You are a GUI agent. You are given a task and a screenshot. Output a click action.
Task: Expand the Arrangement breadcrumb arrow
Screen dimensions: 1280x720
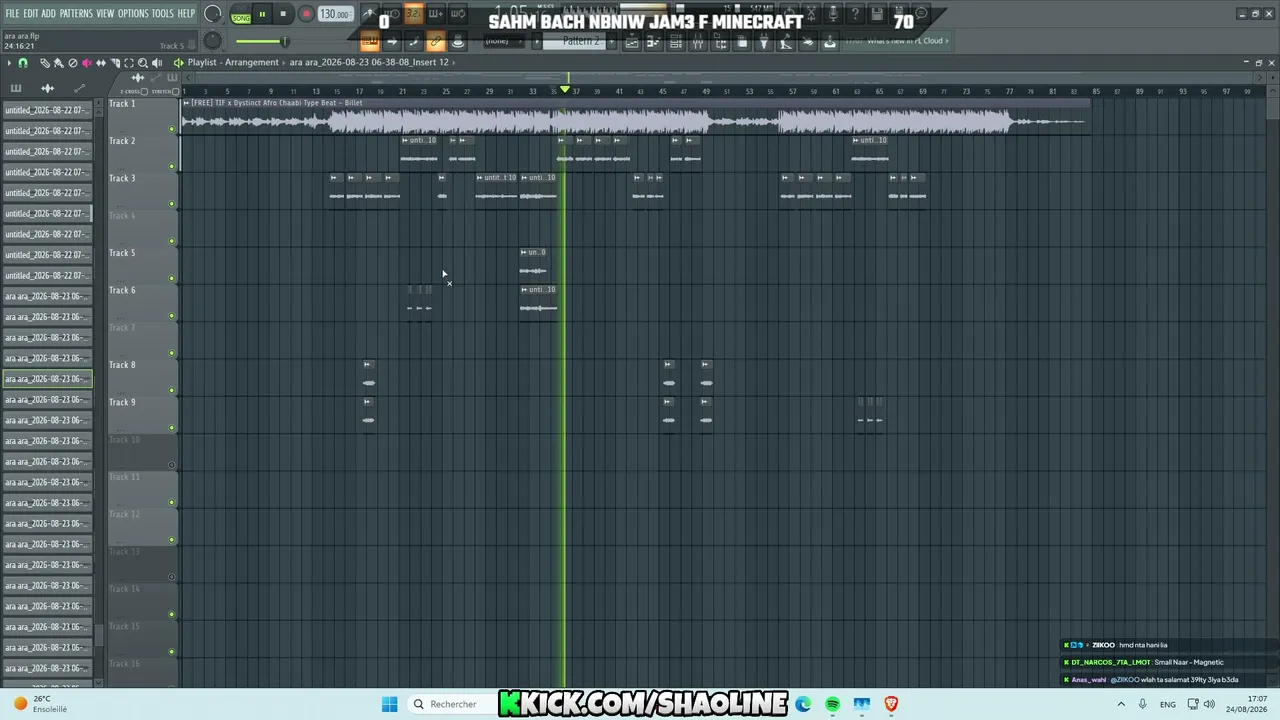point(284,62)
